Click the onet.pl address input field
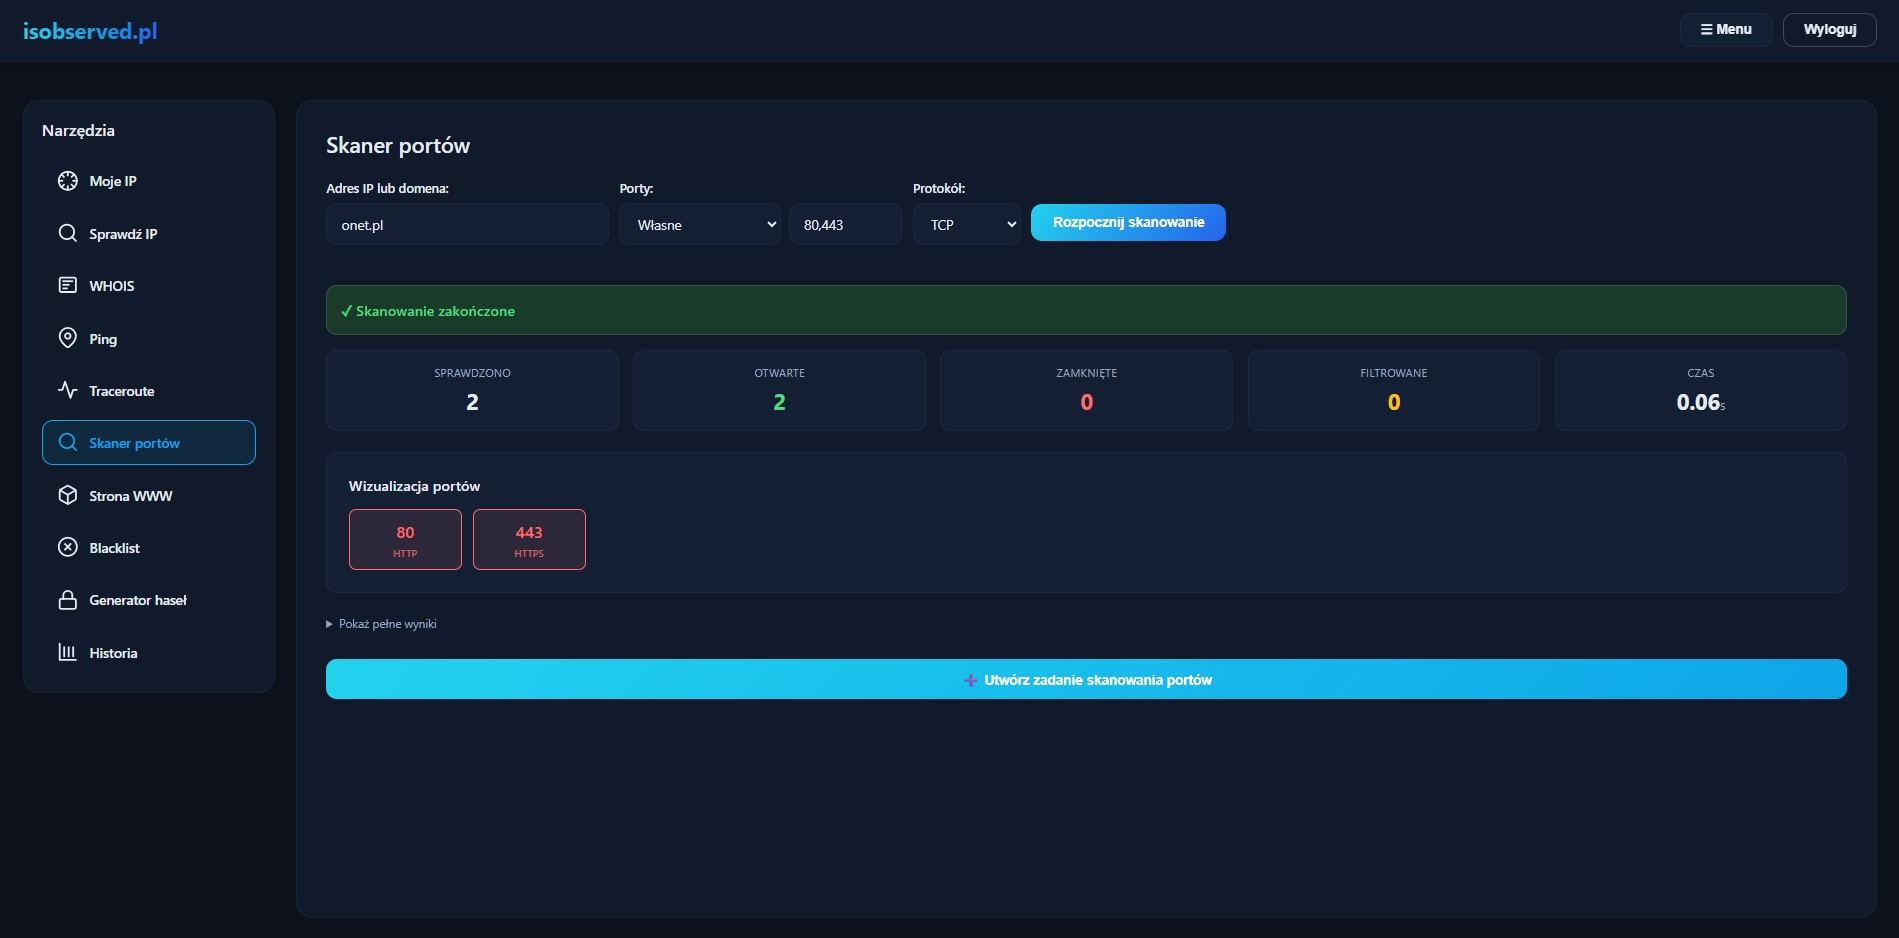Image resolution: width=1899 pixels, height=938 pixels. (467, 224)
